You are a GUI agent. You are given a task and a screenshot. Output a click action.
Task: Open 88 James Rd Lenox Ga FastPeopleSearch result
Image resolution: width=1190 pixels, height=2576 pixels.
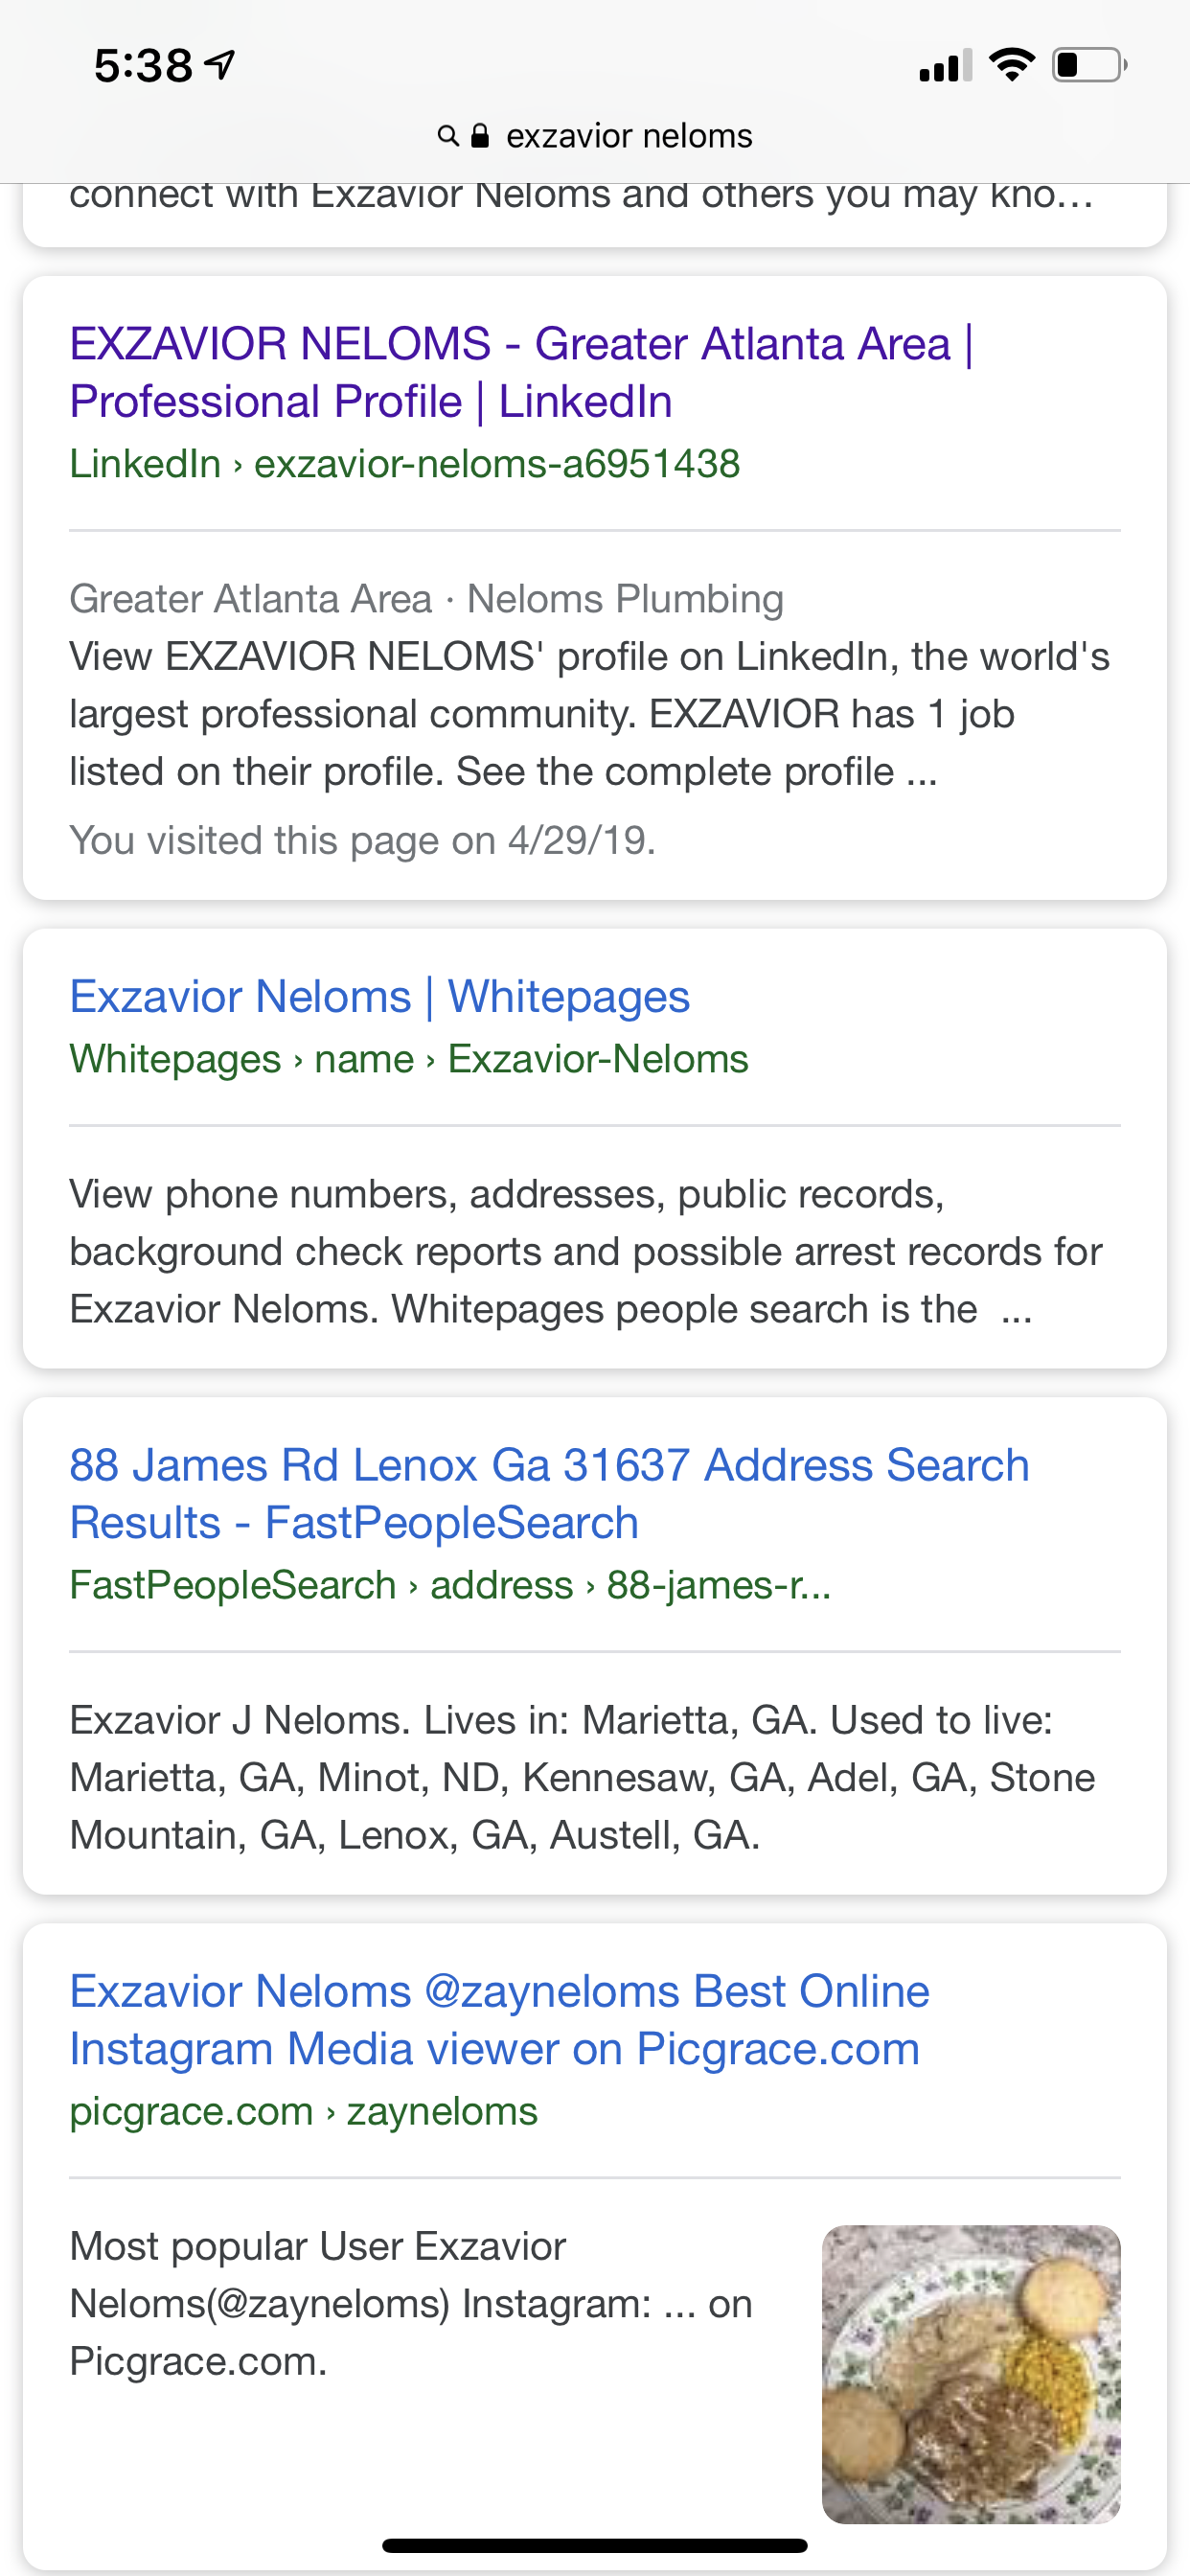[x=549, y=1494]
